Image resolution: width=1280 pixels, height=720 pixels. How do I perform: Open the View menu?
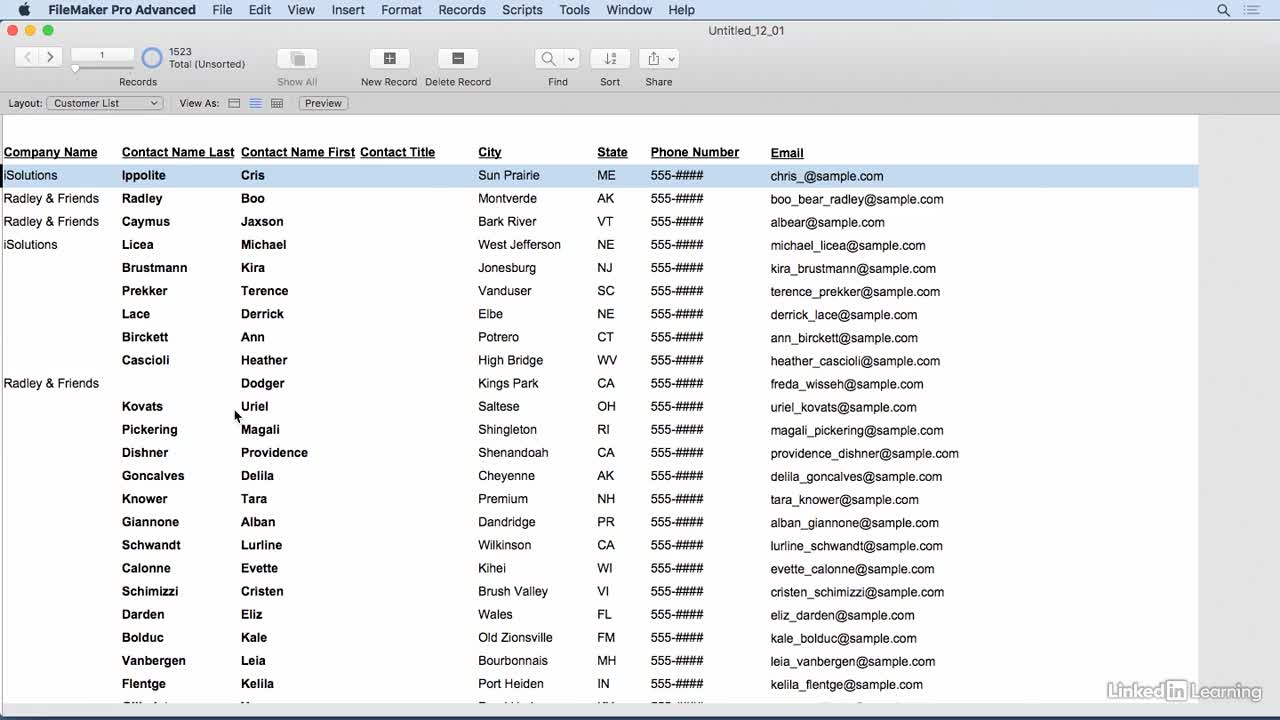[301, 10]
